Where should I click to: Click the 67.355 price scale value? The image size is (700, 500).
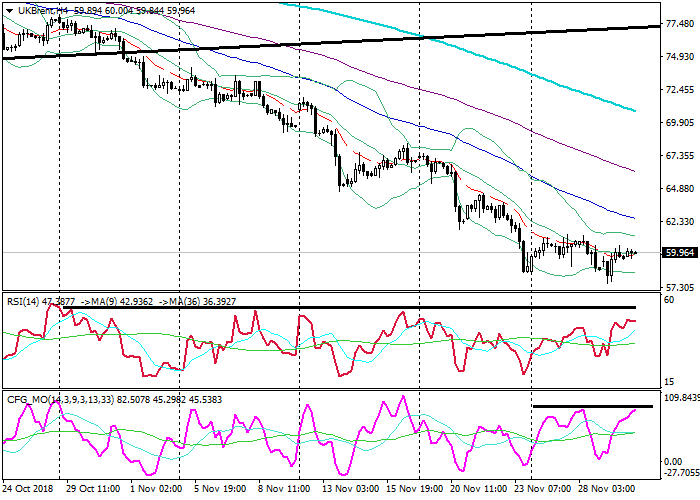680,156
